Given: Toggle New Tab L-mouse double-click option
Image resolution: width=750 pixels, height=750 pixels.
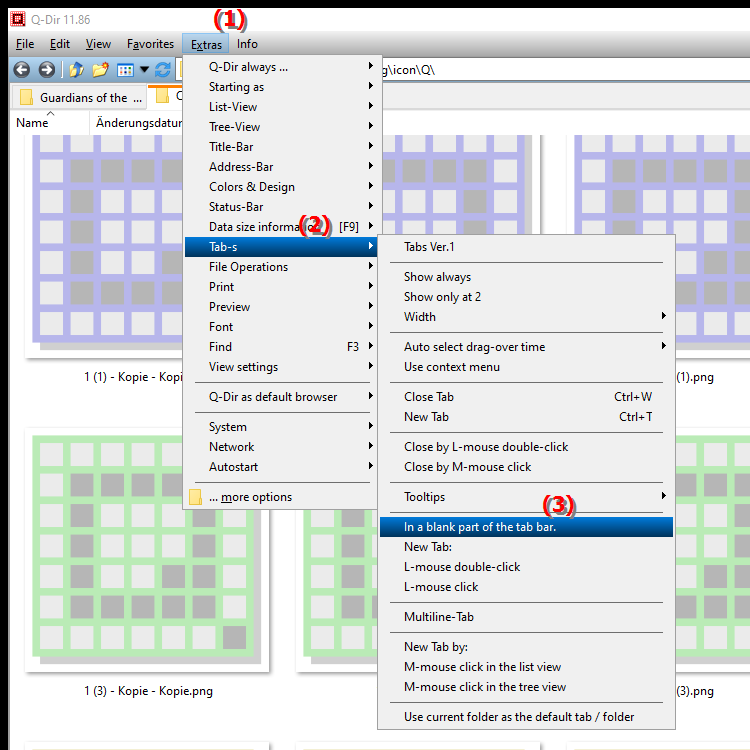Looking at the screenshot, I should click(526, 567).
